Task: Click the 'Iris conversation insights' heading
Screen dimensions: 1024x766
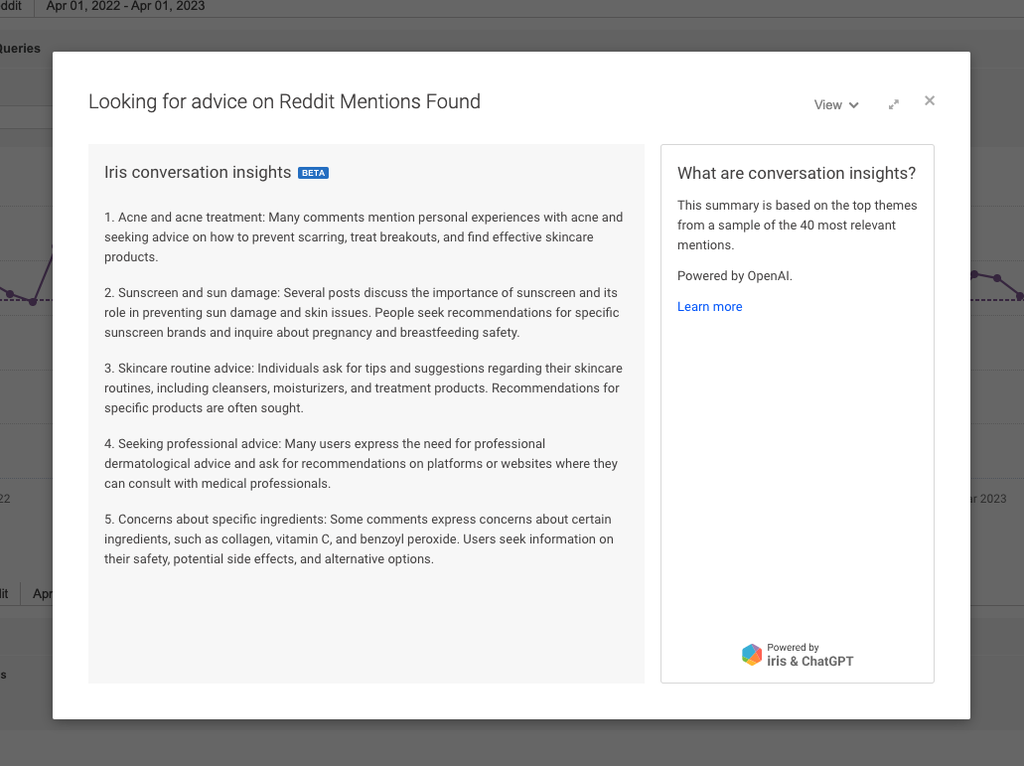Action: (198, 173)
